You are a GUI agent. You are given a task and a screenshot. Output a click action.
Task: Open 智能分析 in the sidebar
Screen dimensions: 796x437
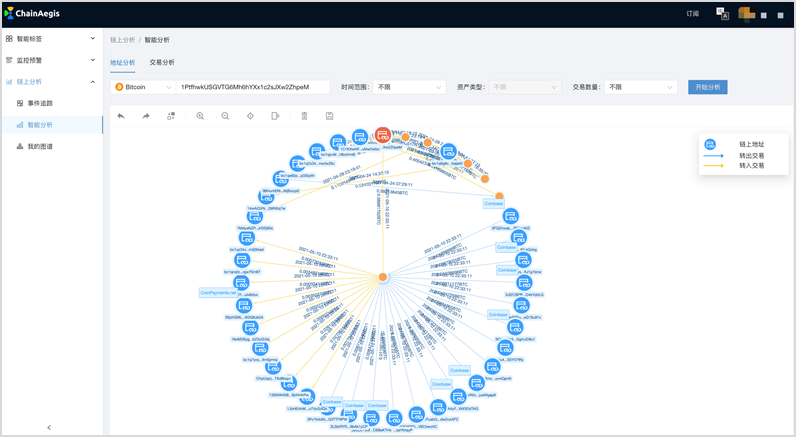[52, 125]
